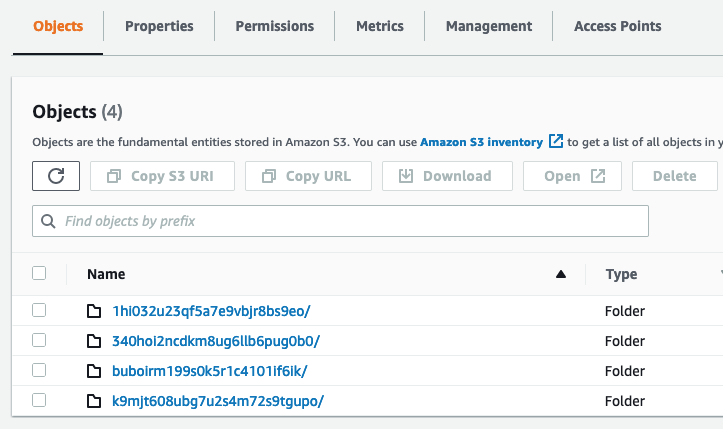Focus the Find objects by prefix field
This screenshot has width=723, height=429.
(x=350, y=221)
